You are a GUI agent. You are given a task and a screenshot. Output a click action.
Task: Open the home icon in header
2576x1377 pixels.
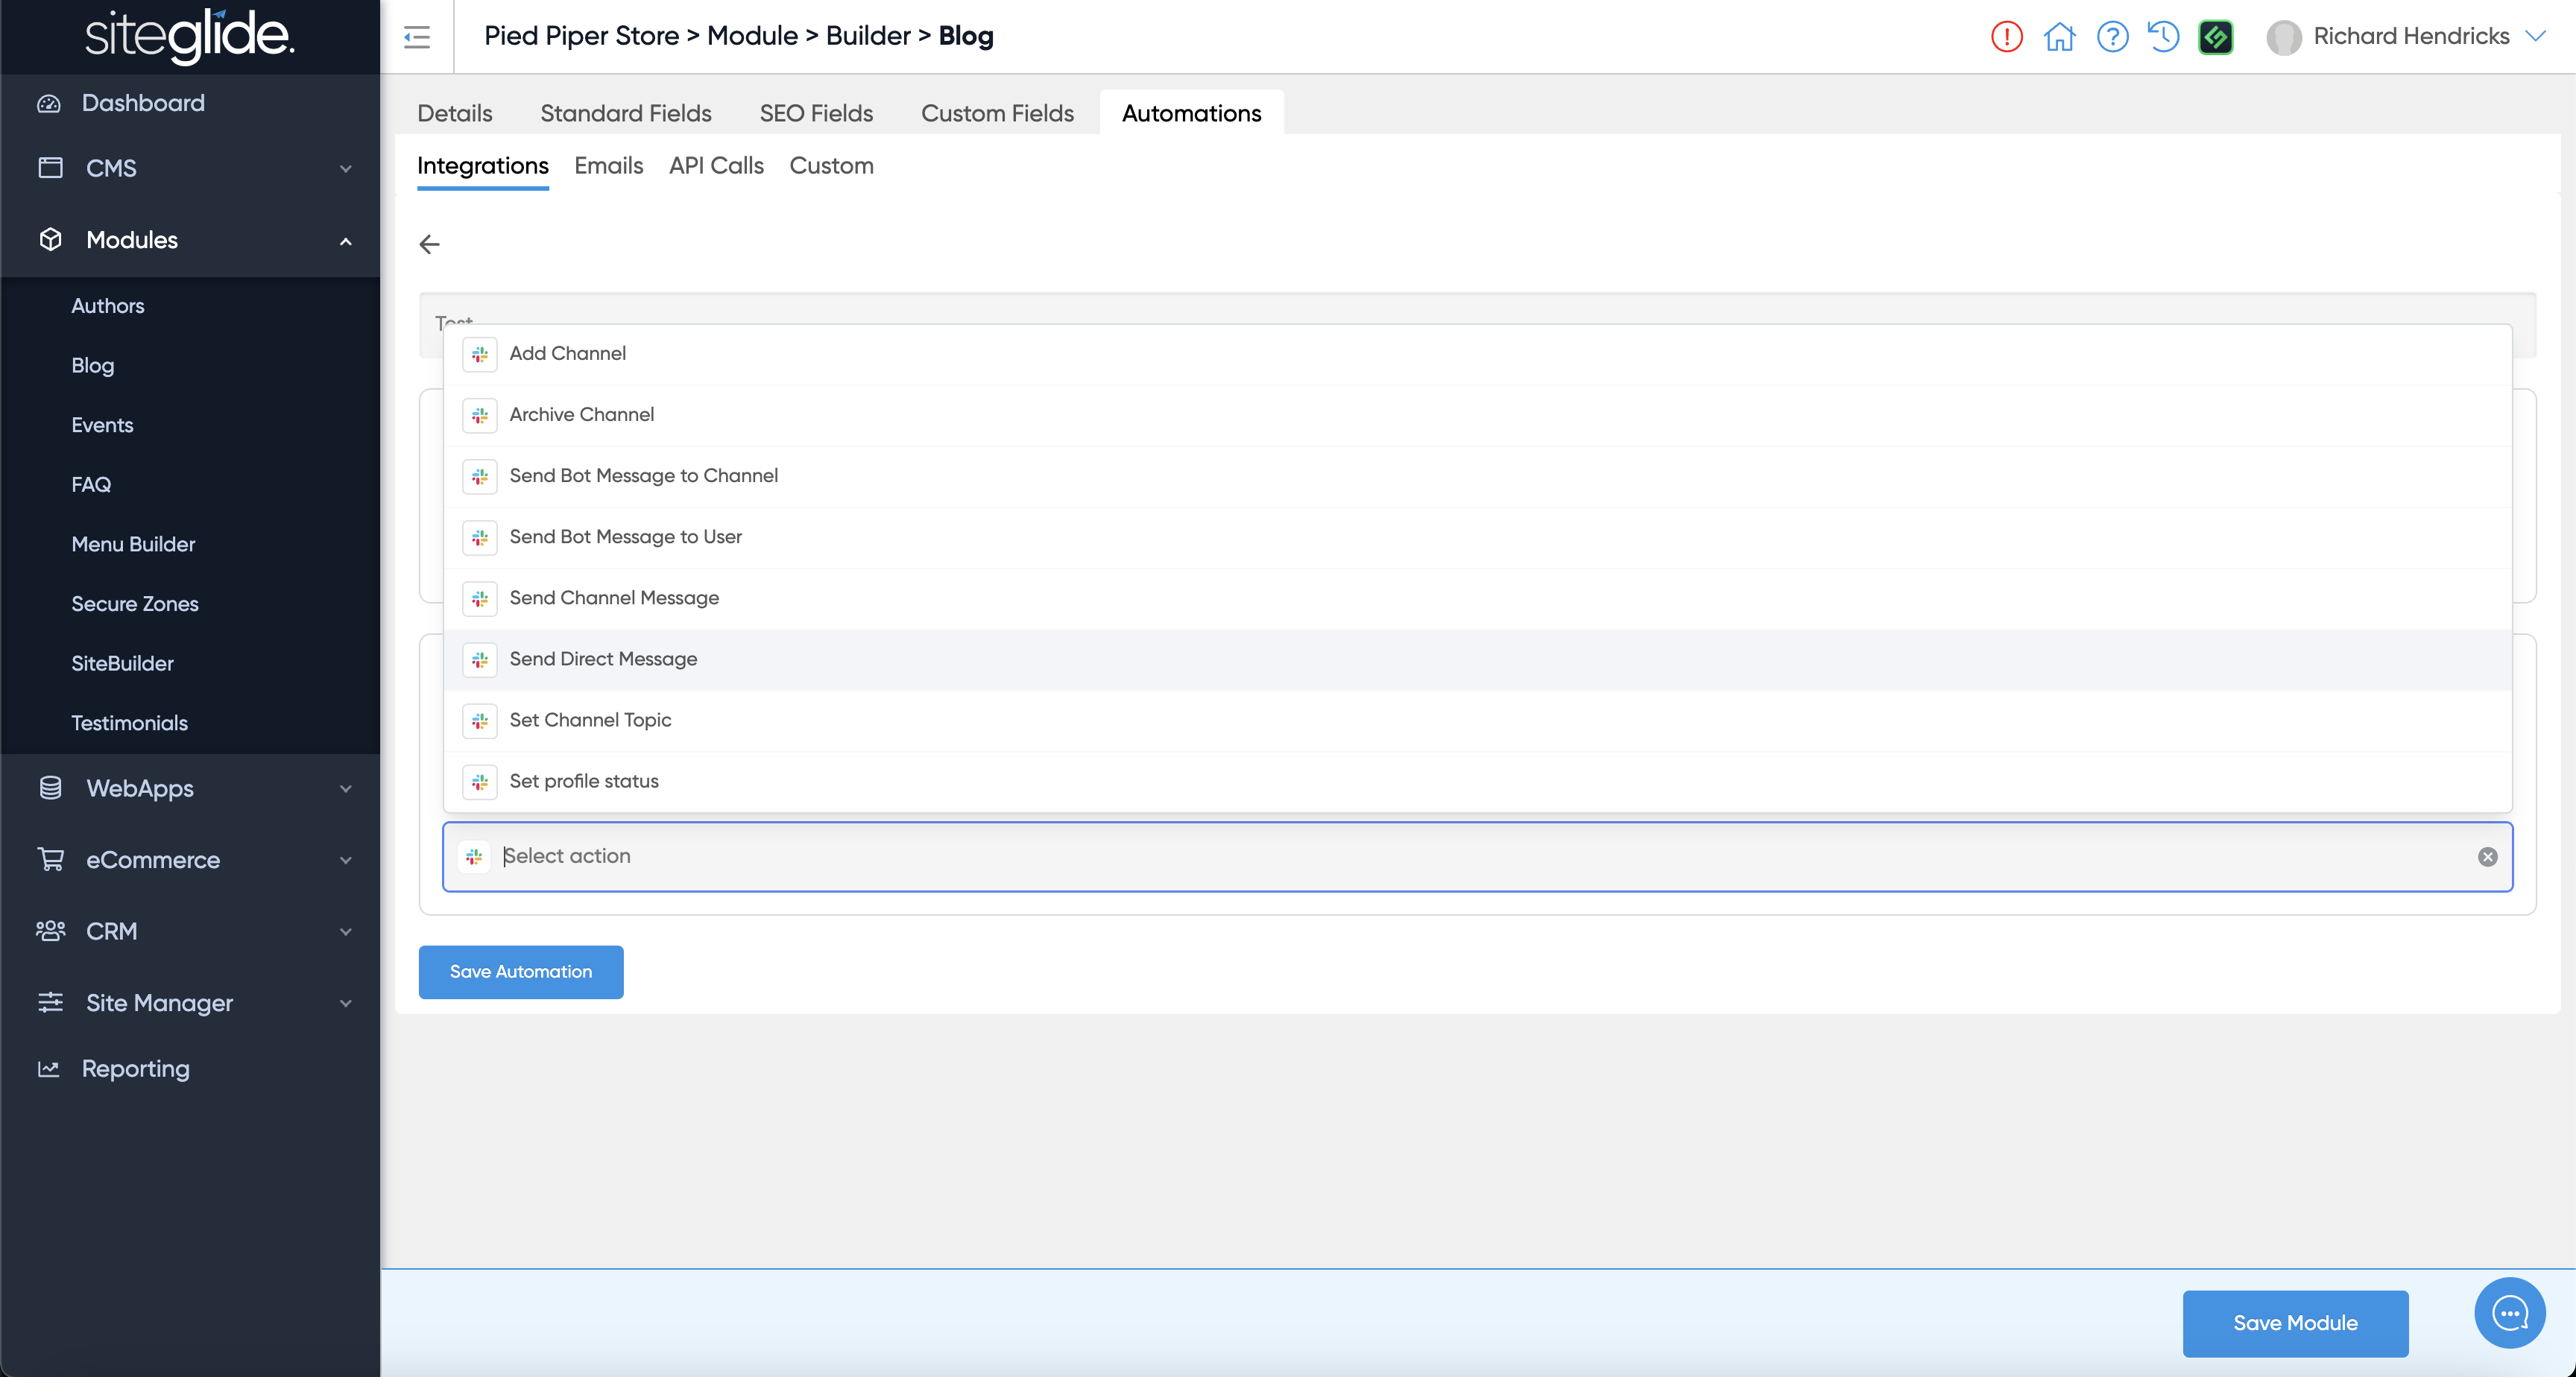[x=2059, y=37]
